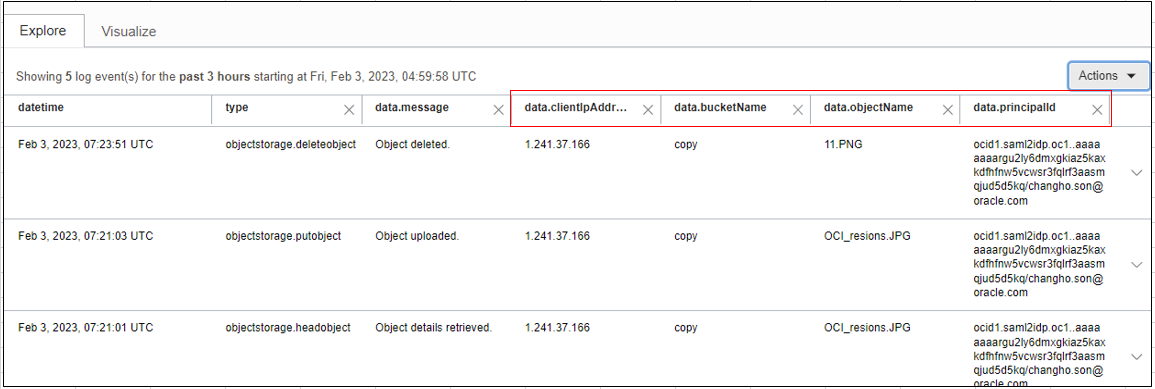Click bucket name copy in putobject row

click(686, 237)
